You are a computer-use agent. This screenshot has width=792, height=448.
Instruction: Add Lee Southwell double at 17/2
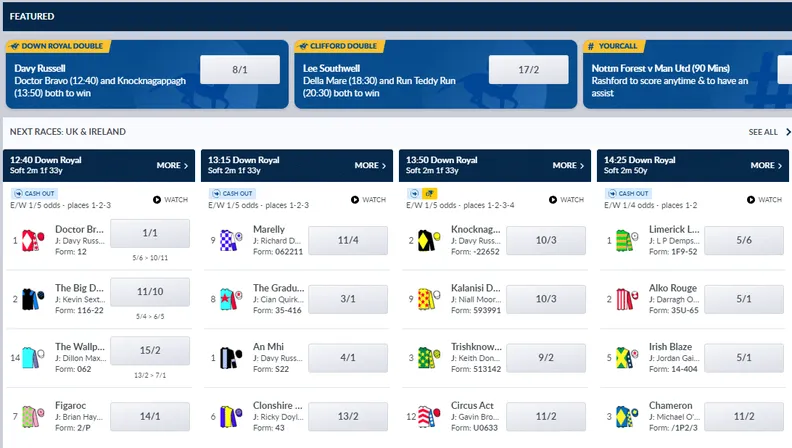point(528,69)
